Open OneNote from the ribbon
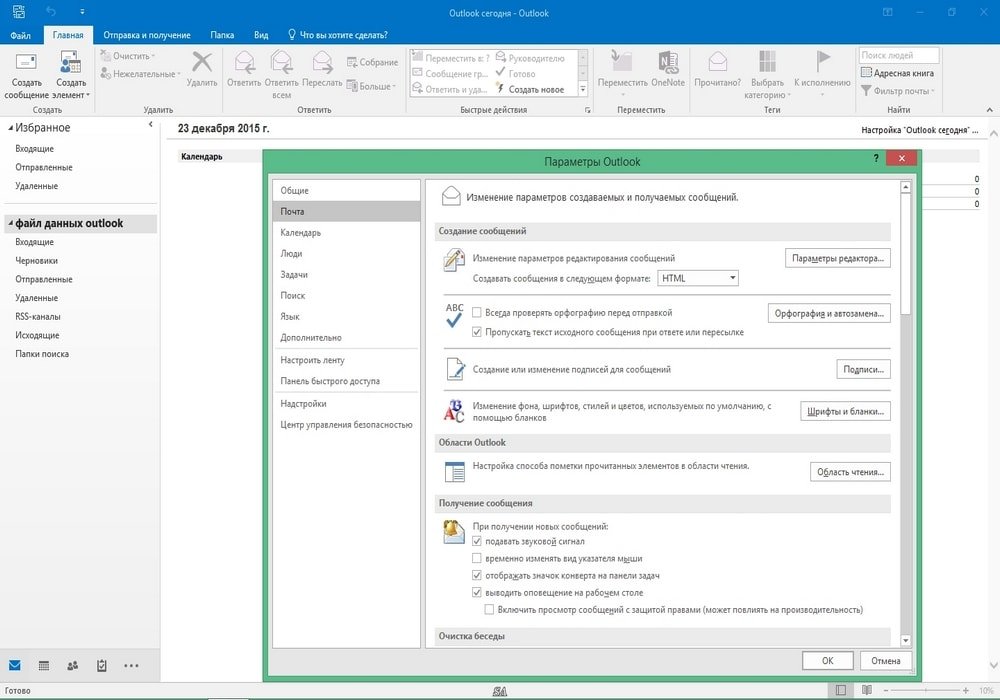Viewport: 1000px width, 700px height. tap(668, 66)
